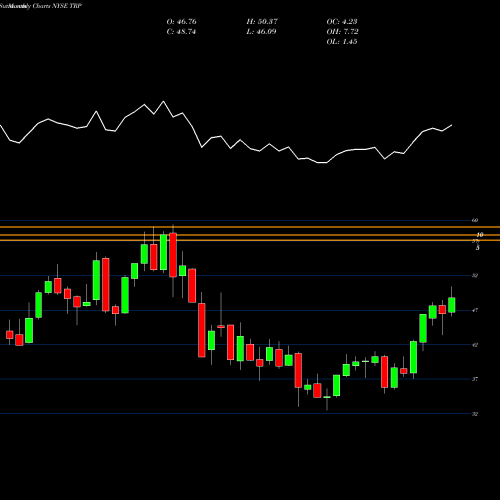Click the close value "C: 48.74"
The height and width of the screenshot is (500, 500).
181,32
